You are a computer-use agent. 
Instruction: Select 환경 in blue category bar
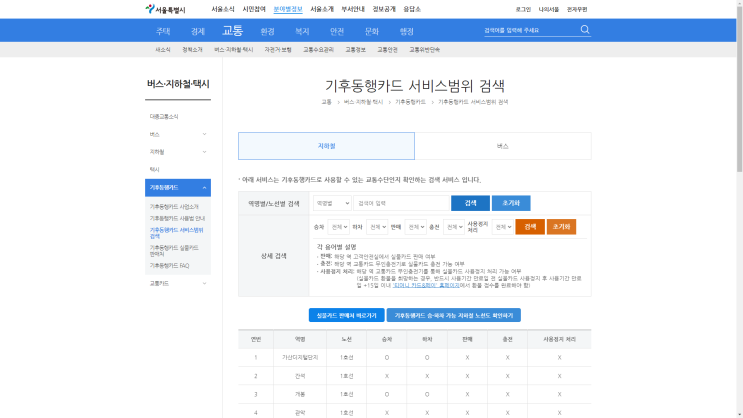pos(267,31)
